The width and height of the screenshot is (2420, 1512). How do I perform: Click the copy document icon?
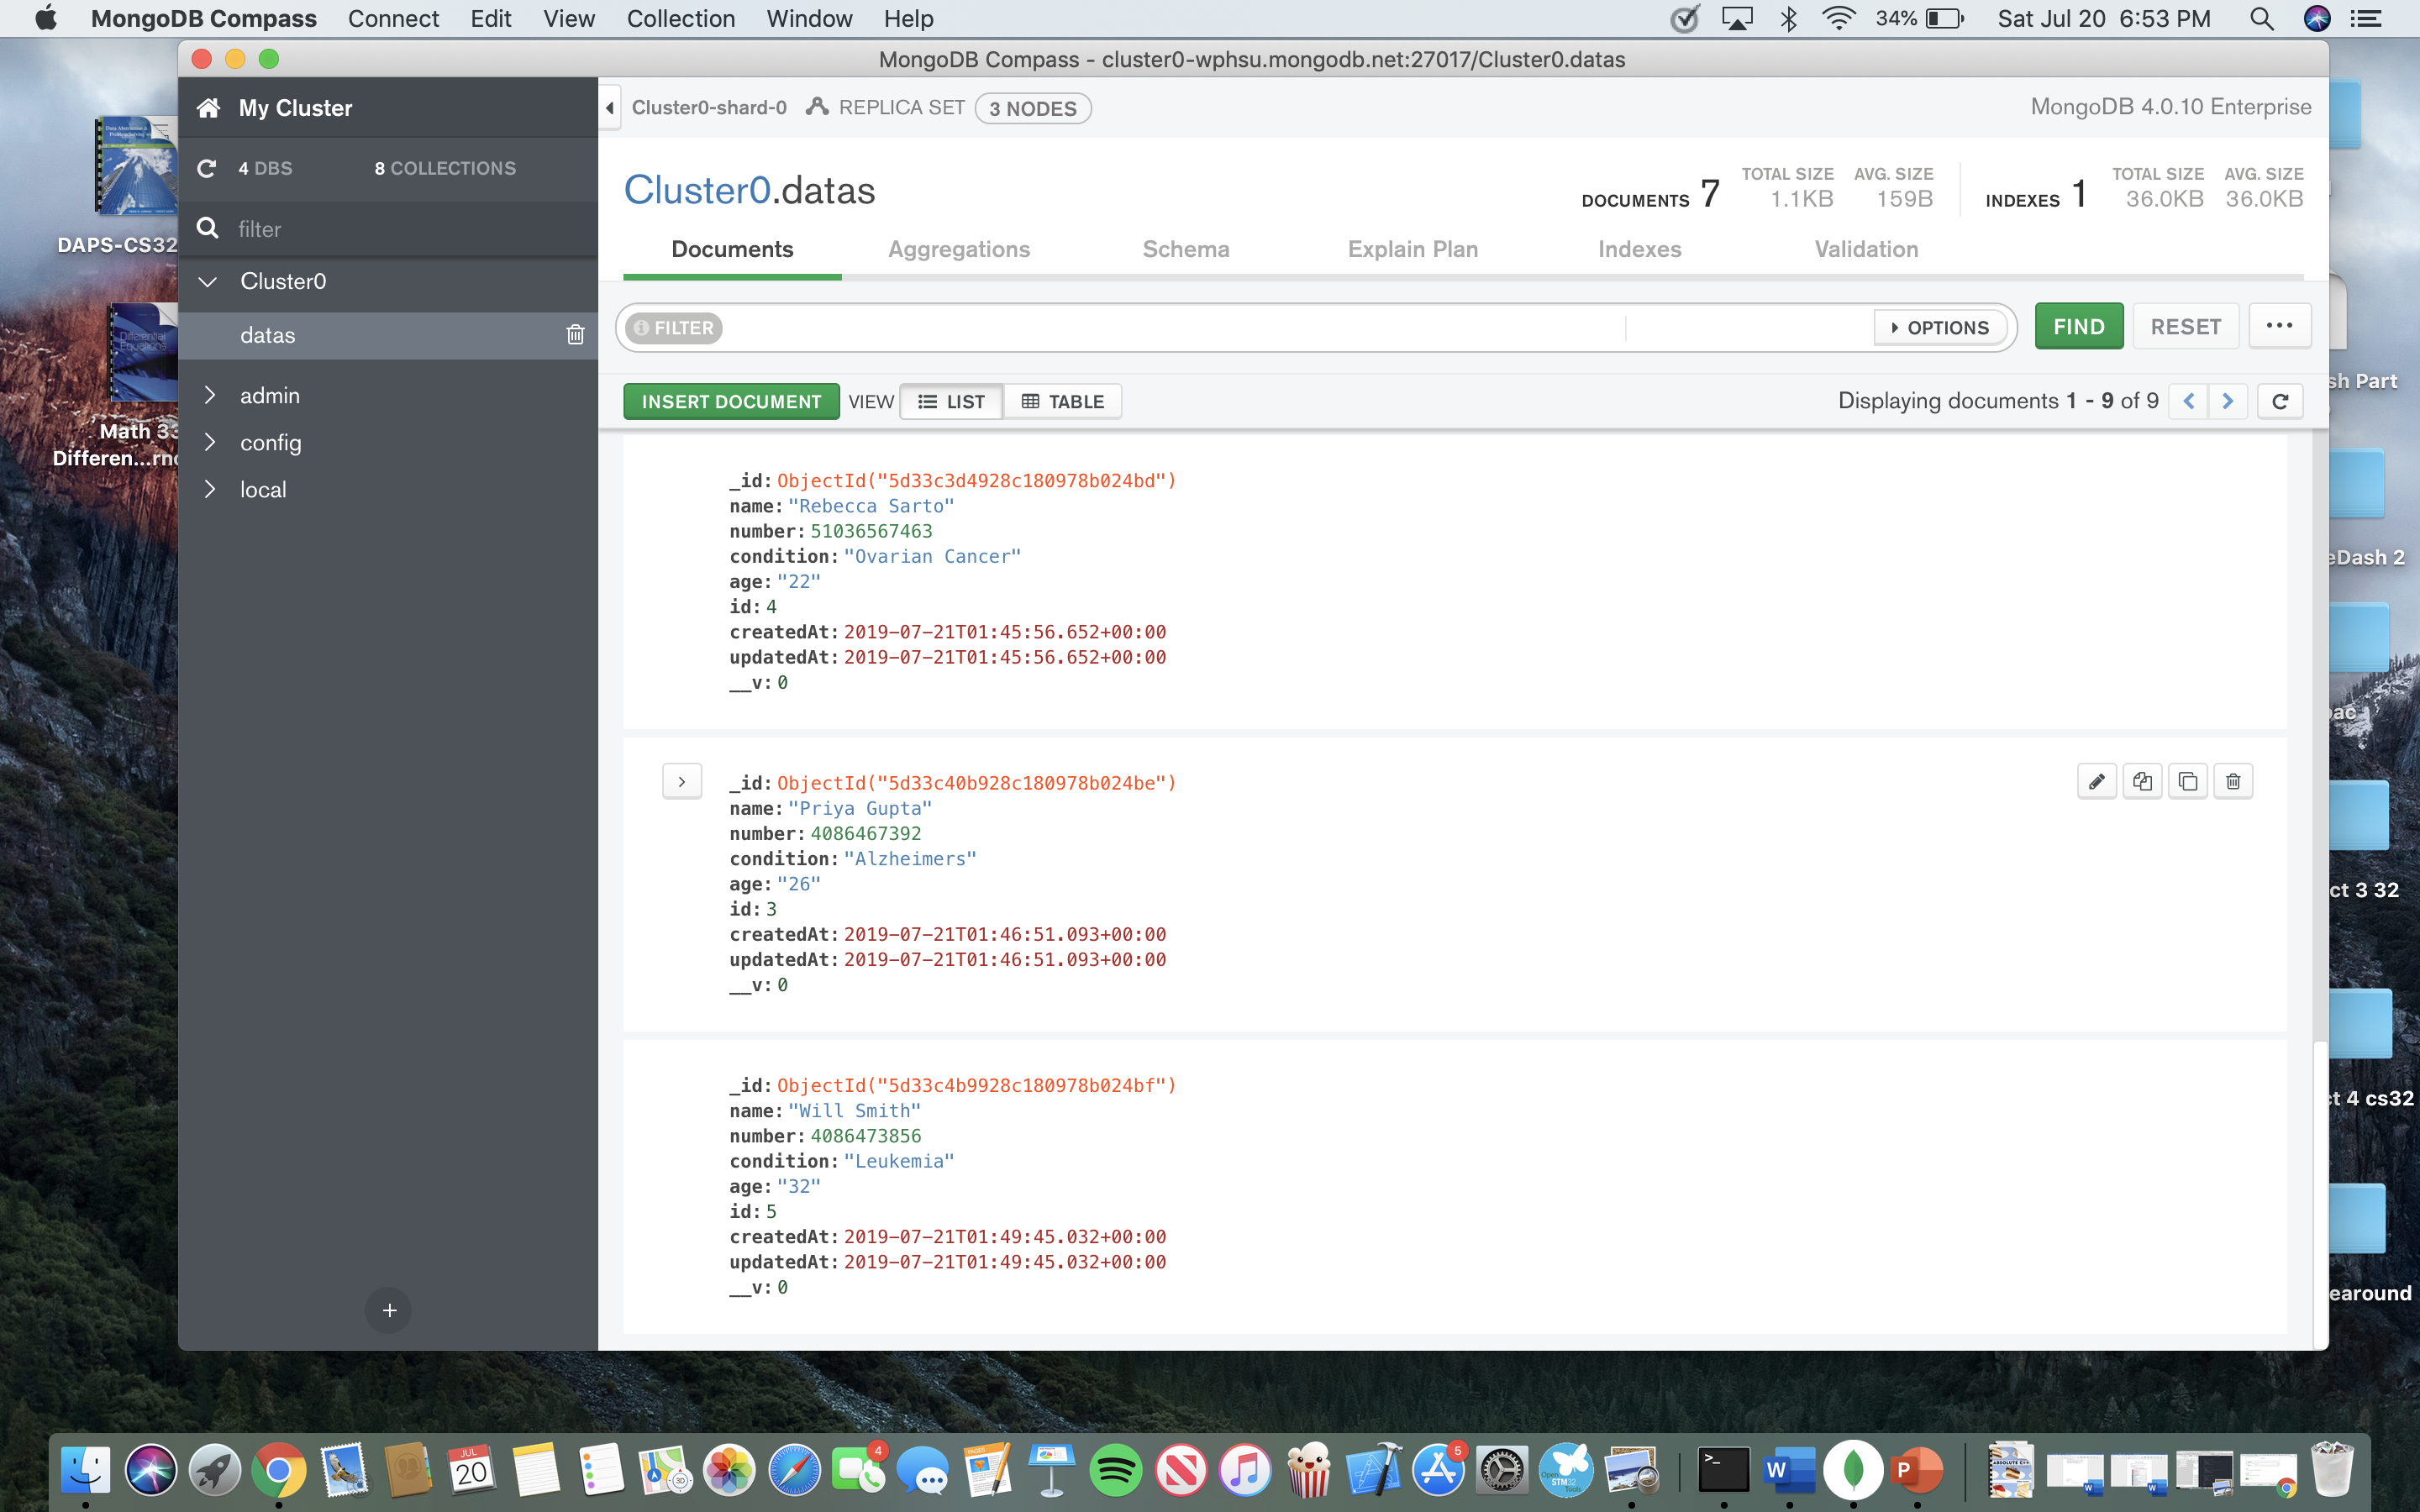(2142, 781)
